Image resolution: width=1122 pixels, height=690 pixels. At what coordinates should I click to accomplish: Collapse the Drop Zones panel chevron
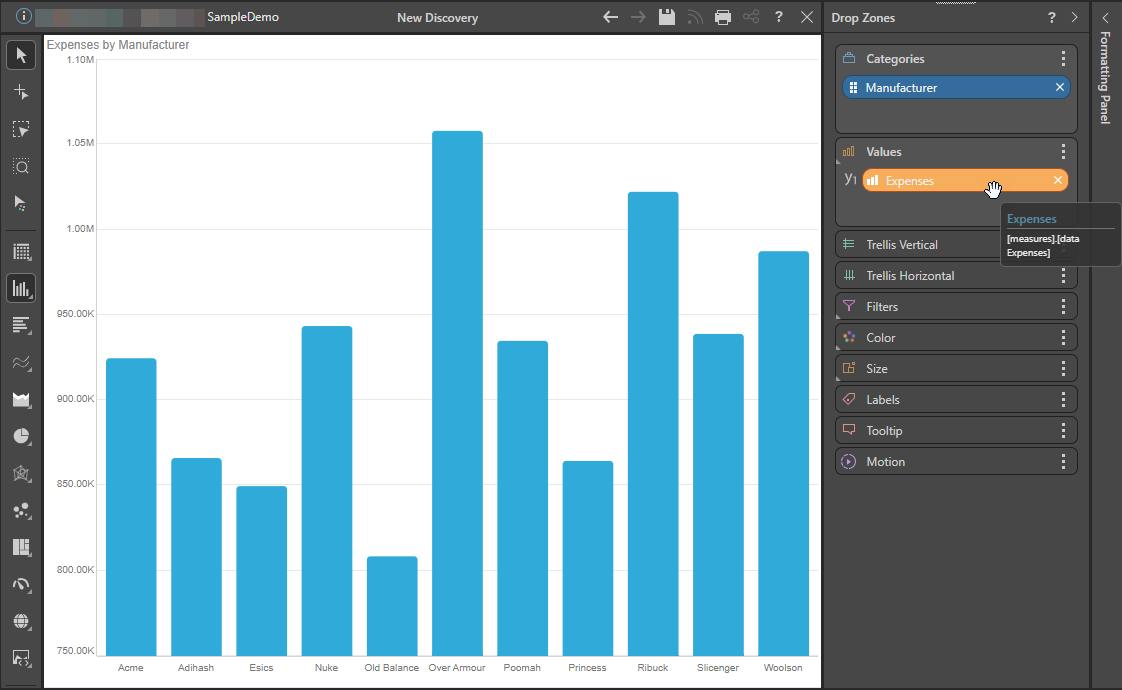click(x=1074, y=18)
